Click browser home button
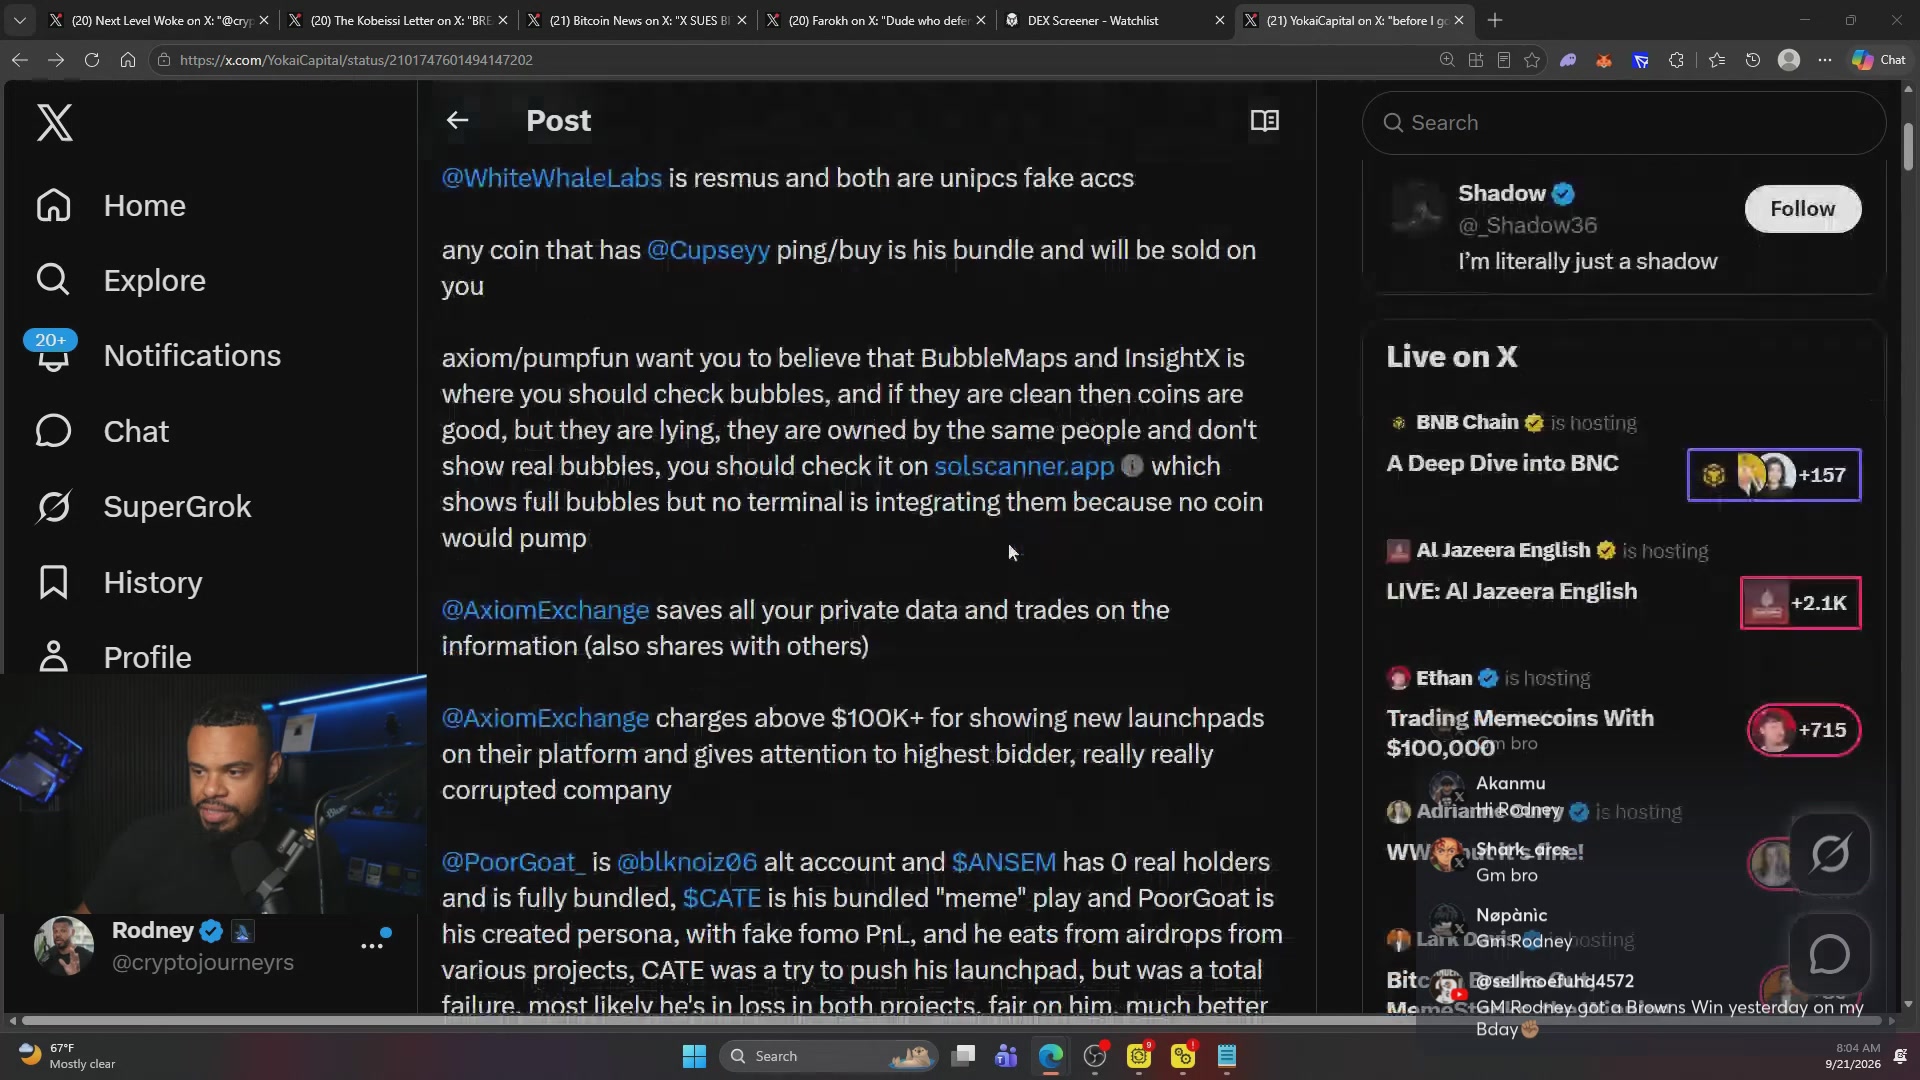1920x1080 pixels. tap(128, 60)
